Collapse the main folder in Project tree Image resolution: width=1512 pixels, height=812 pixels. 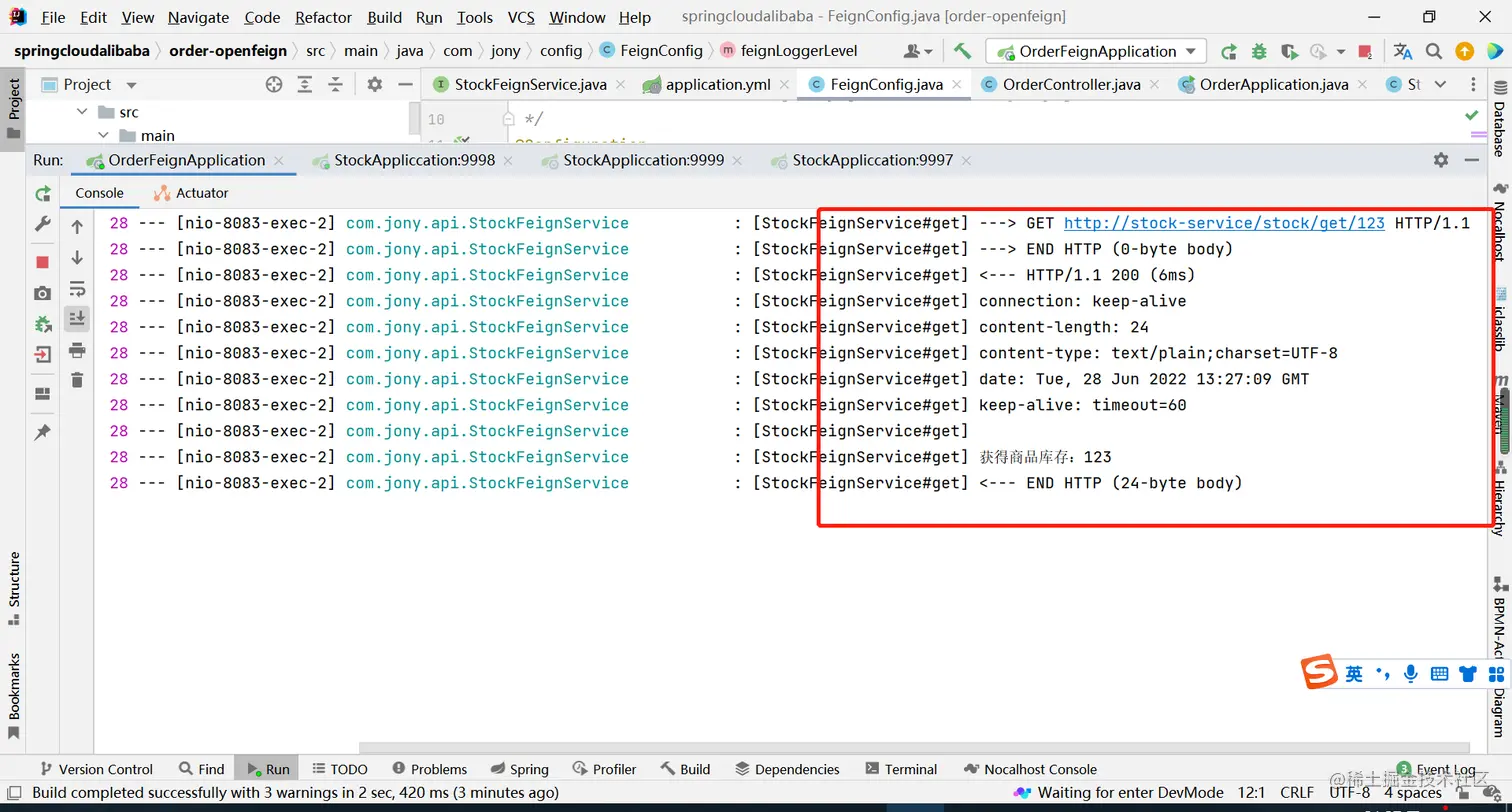(103, 135)
